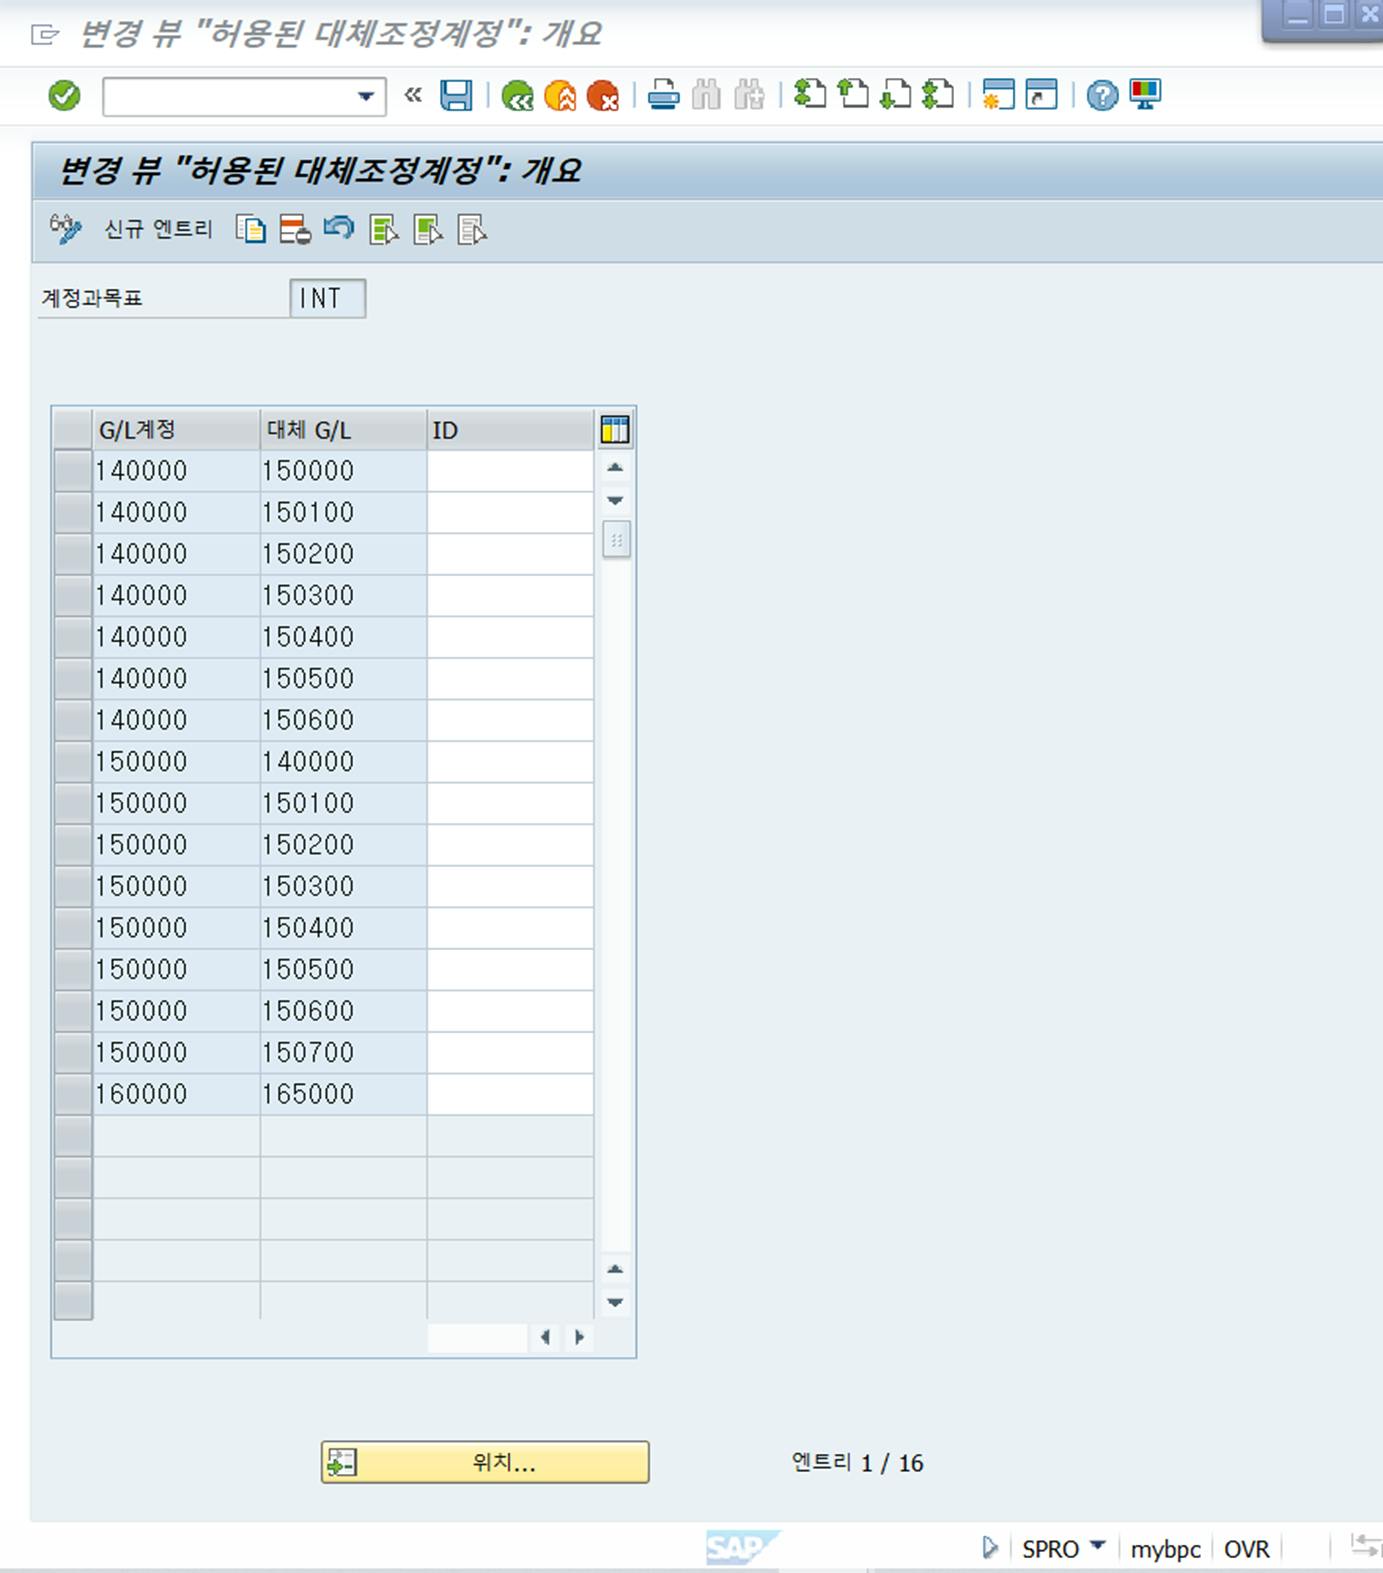Open table column settings icon
The height and width of the screenshot is (1573, 1383).
[x=615, y=430]
